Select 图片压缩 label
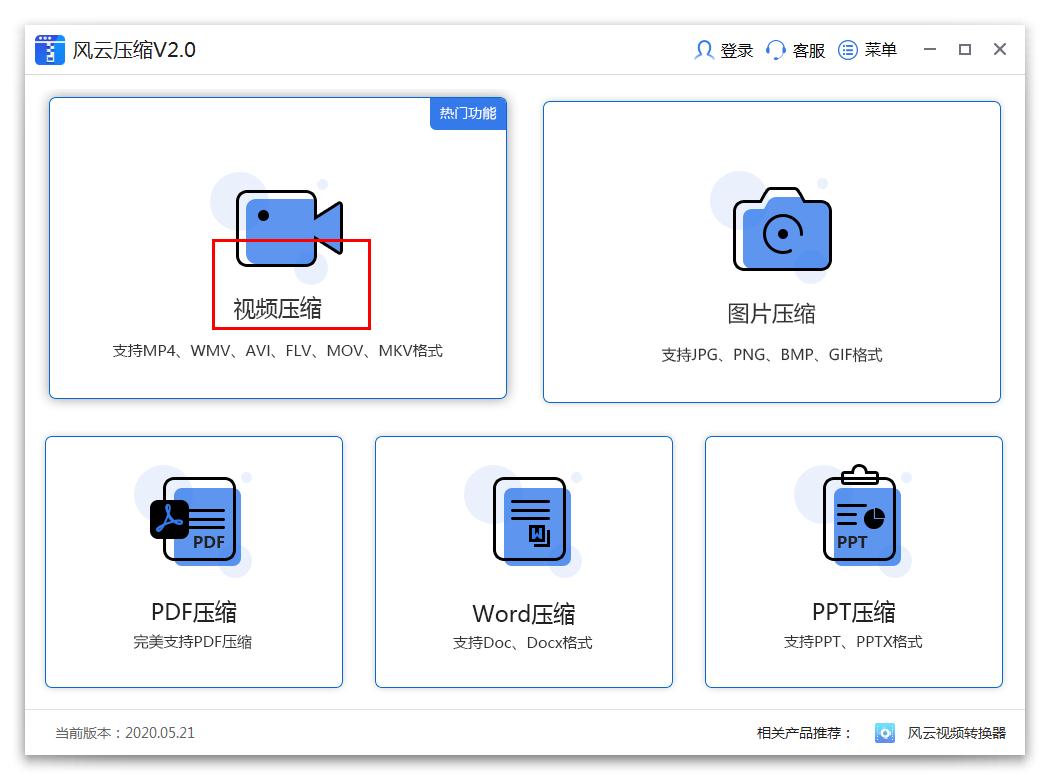 point(771,313)
